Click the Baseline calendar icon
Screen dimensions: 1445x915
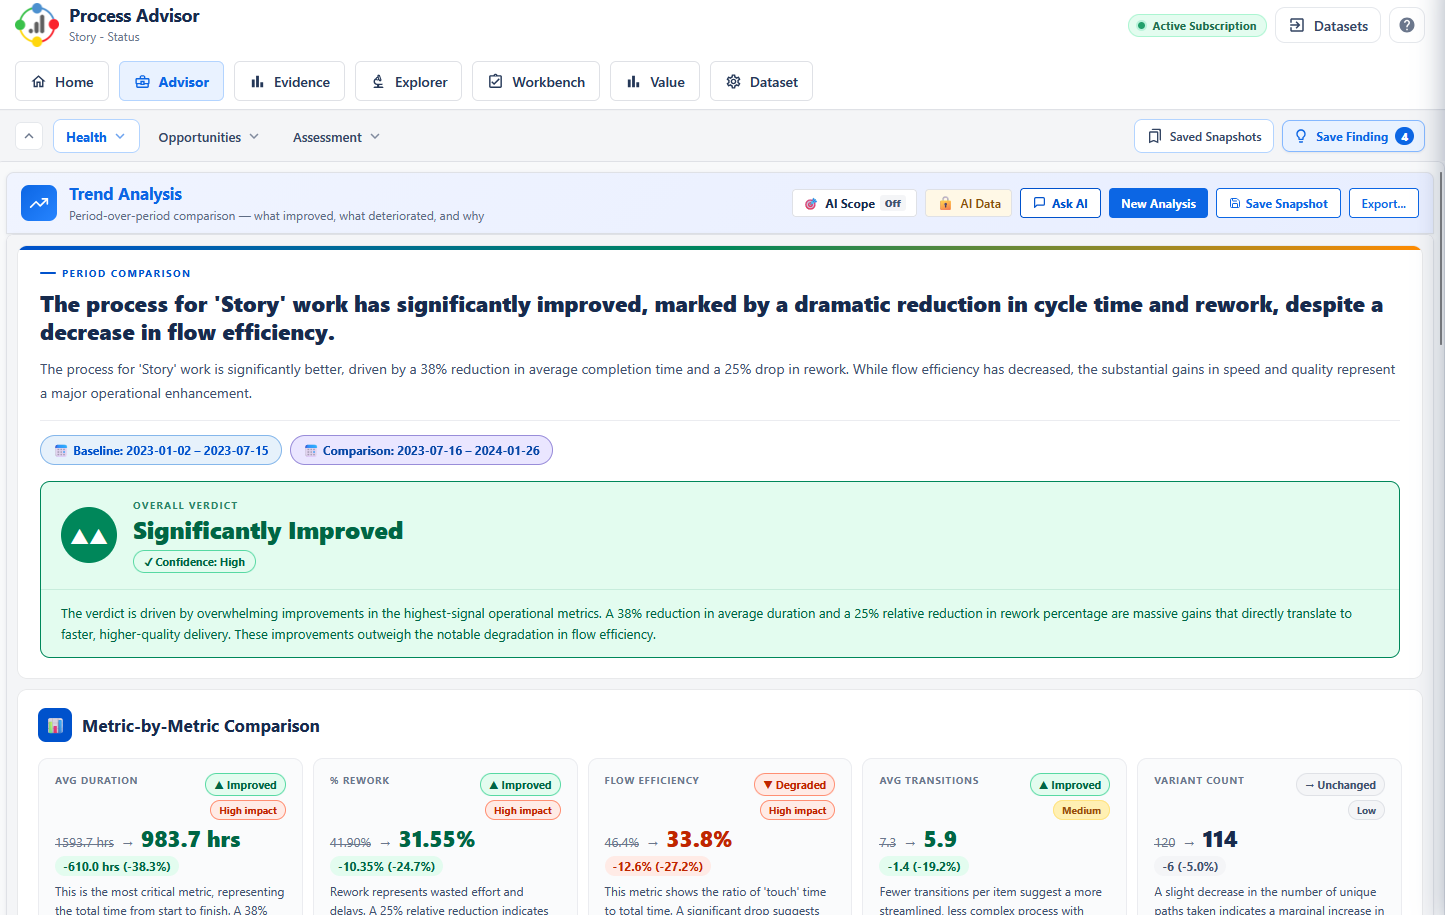61,451
